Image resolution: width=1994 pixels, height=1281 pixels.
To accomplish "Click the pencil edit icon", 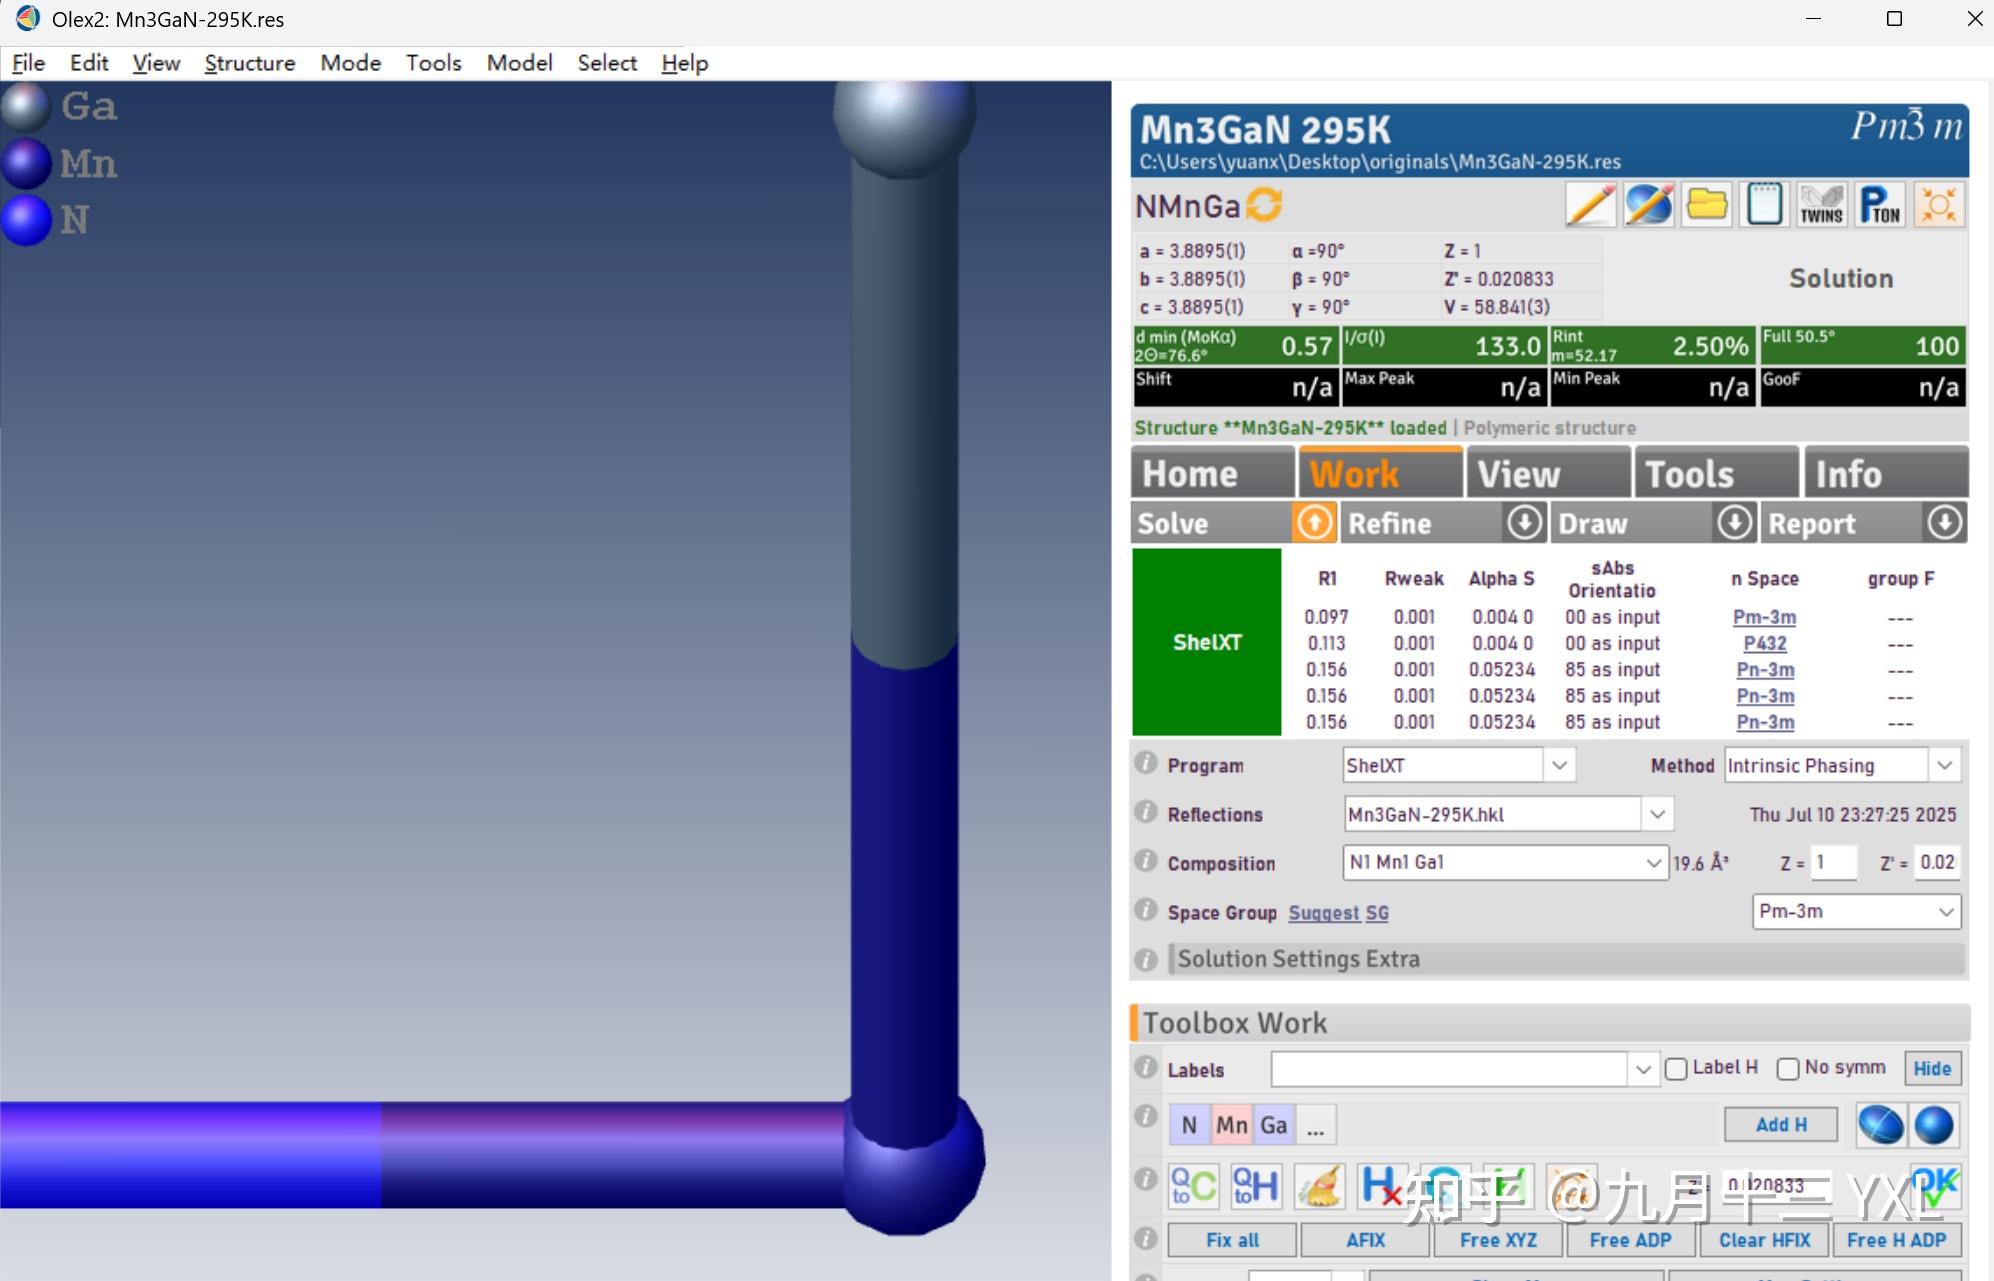I will [1590, 206].
